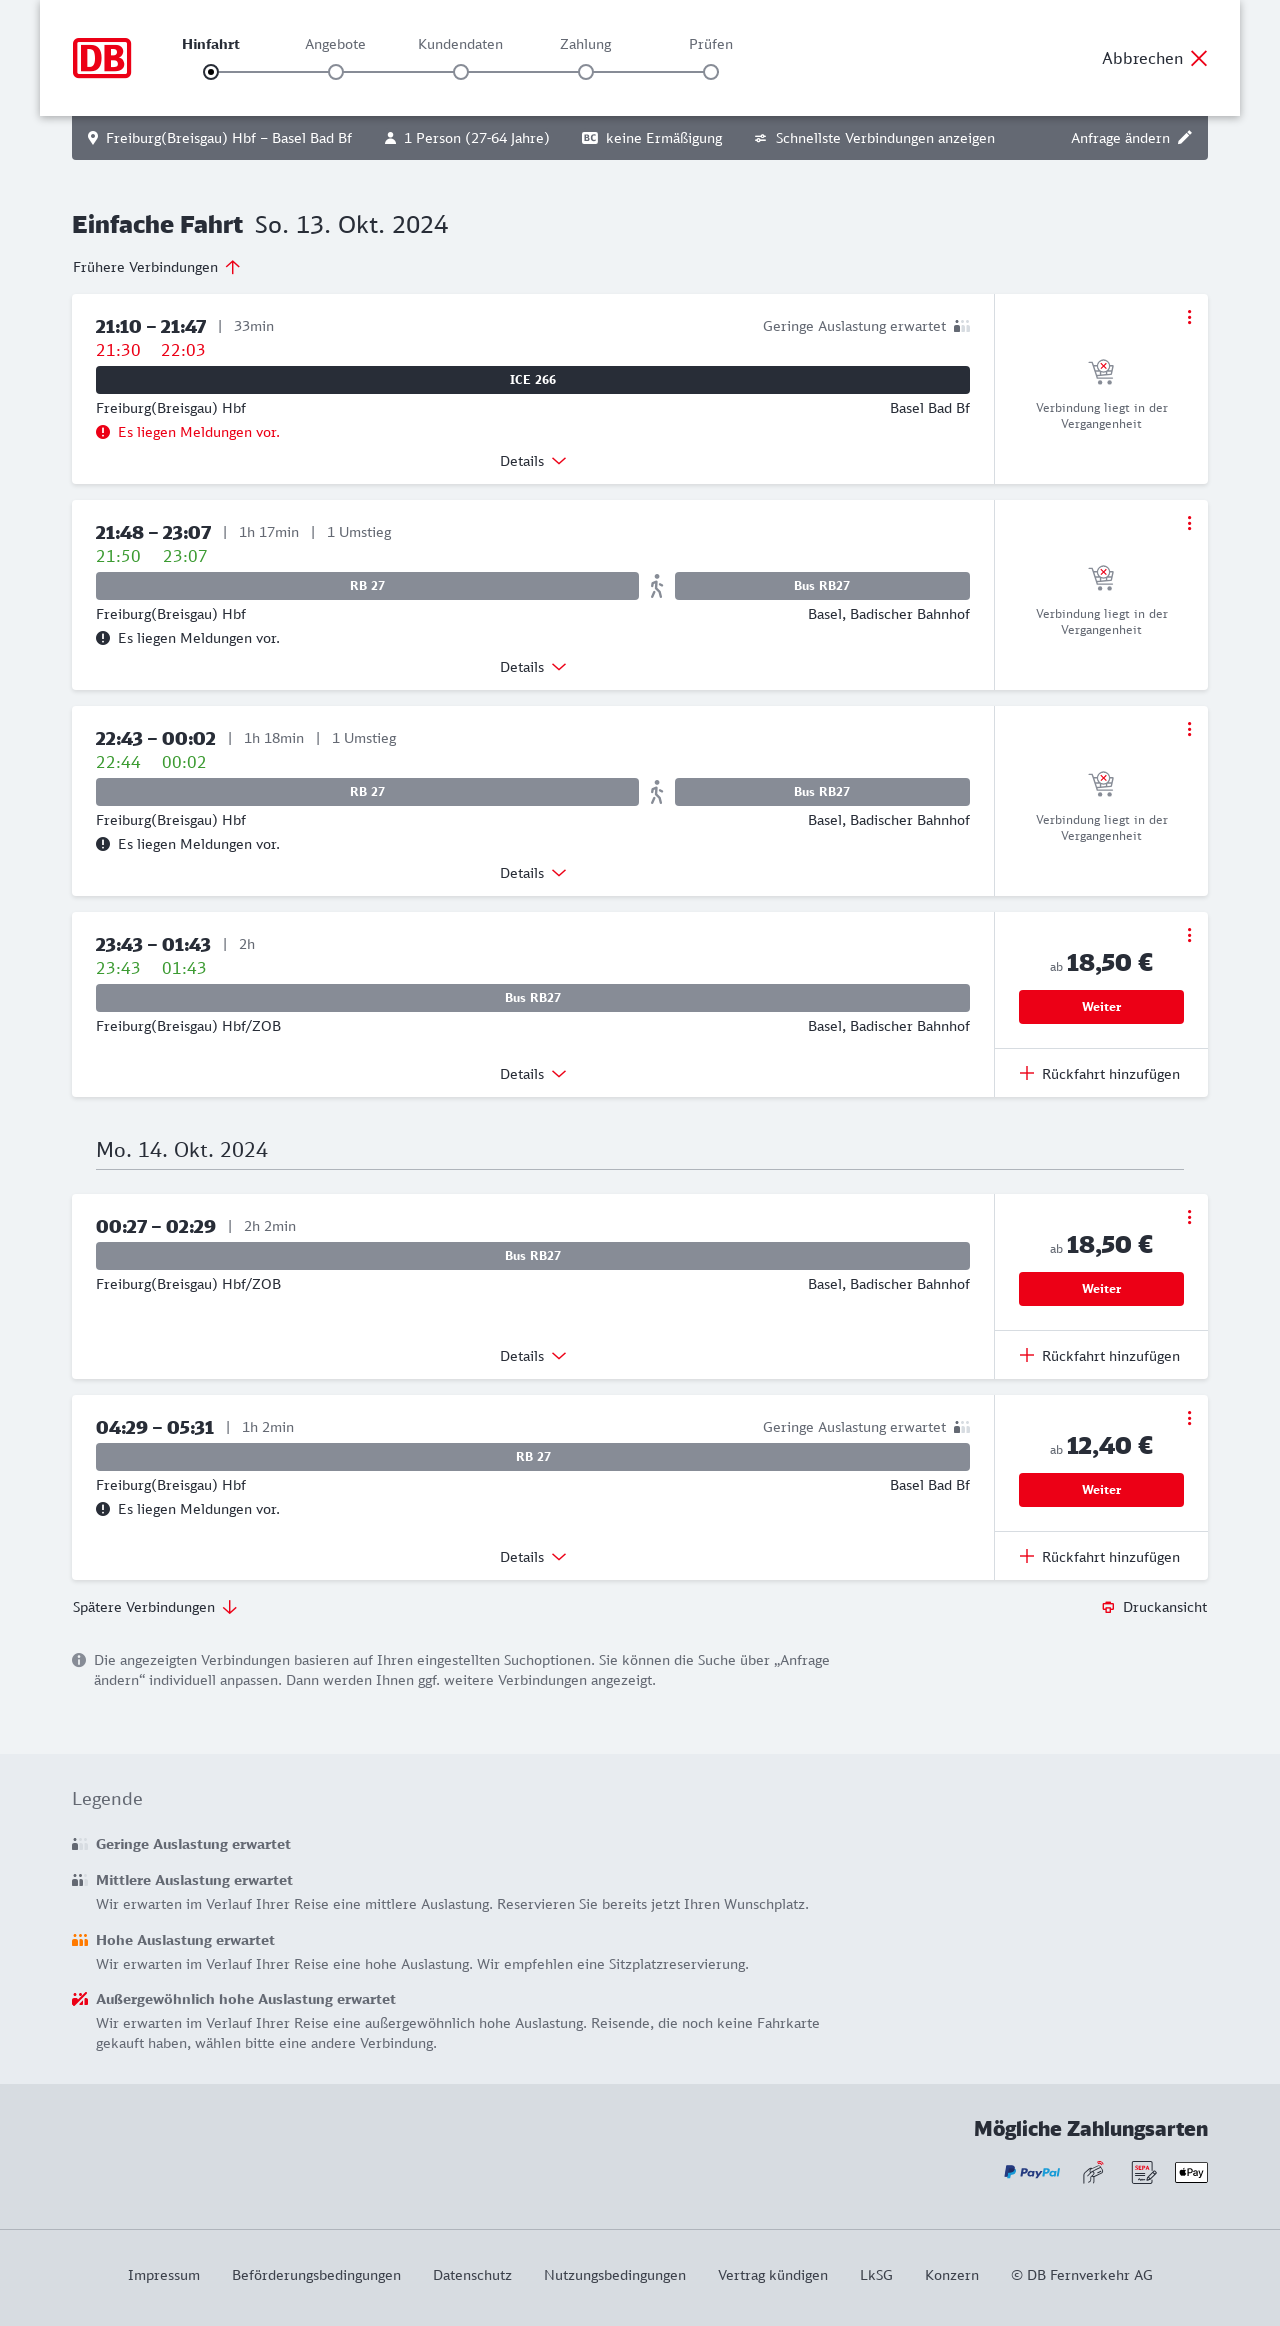Viewport: 1280px width, 2326px height.
Task: Select the Hinfahrt step radio marker
Action: 211,72
